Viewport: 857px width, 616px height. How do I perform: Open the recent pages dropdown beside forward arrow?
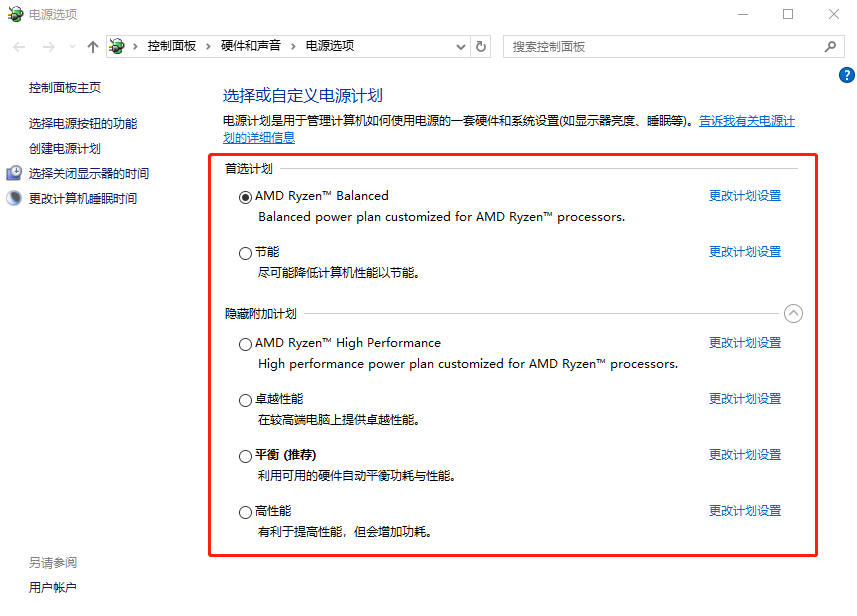70,46
